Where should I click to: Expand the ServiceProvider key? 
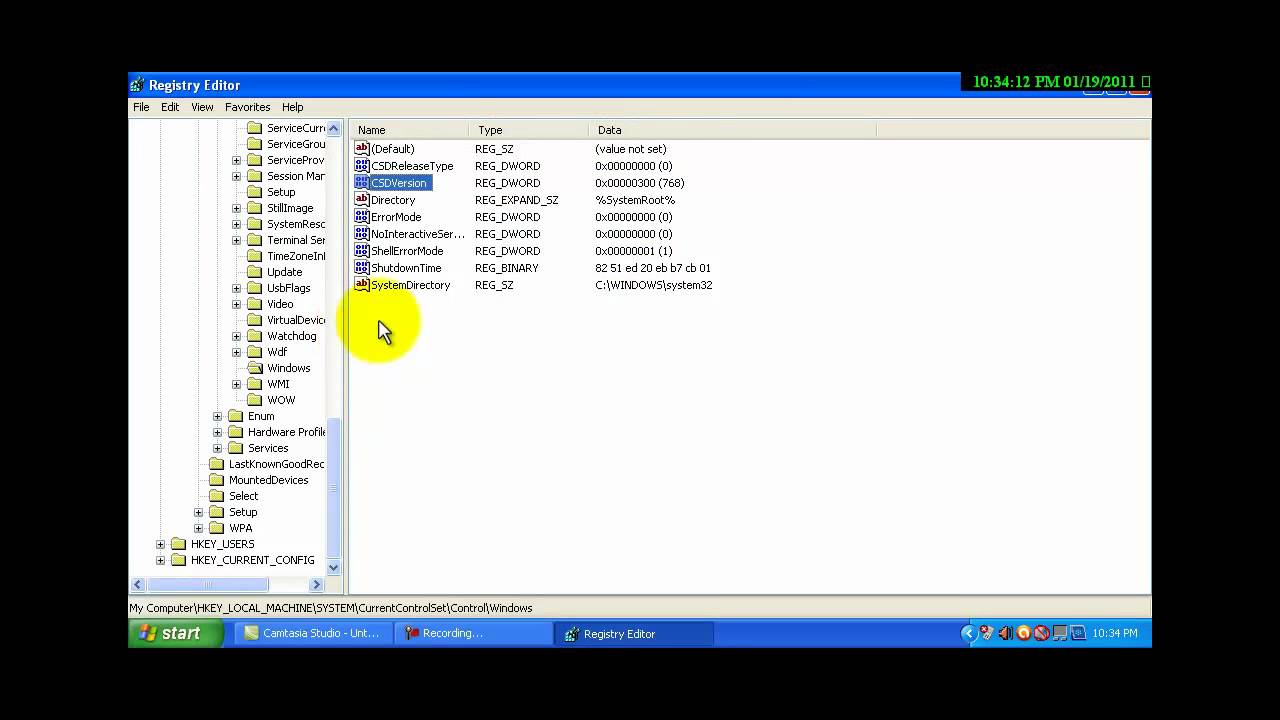(x=237, y=160)
